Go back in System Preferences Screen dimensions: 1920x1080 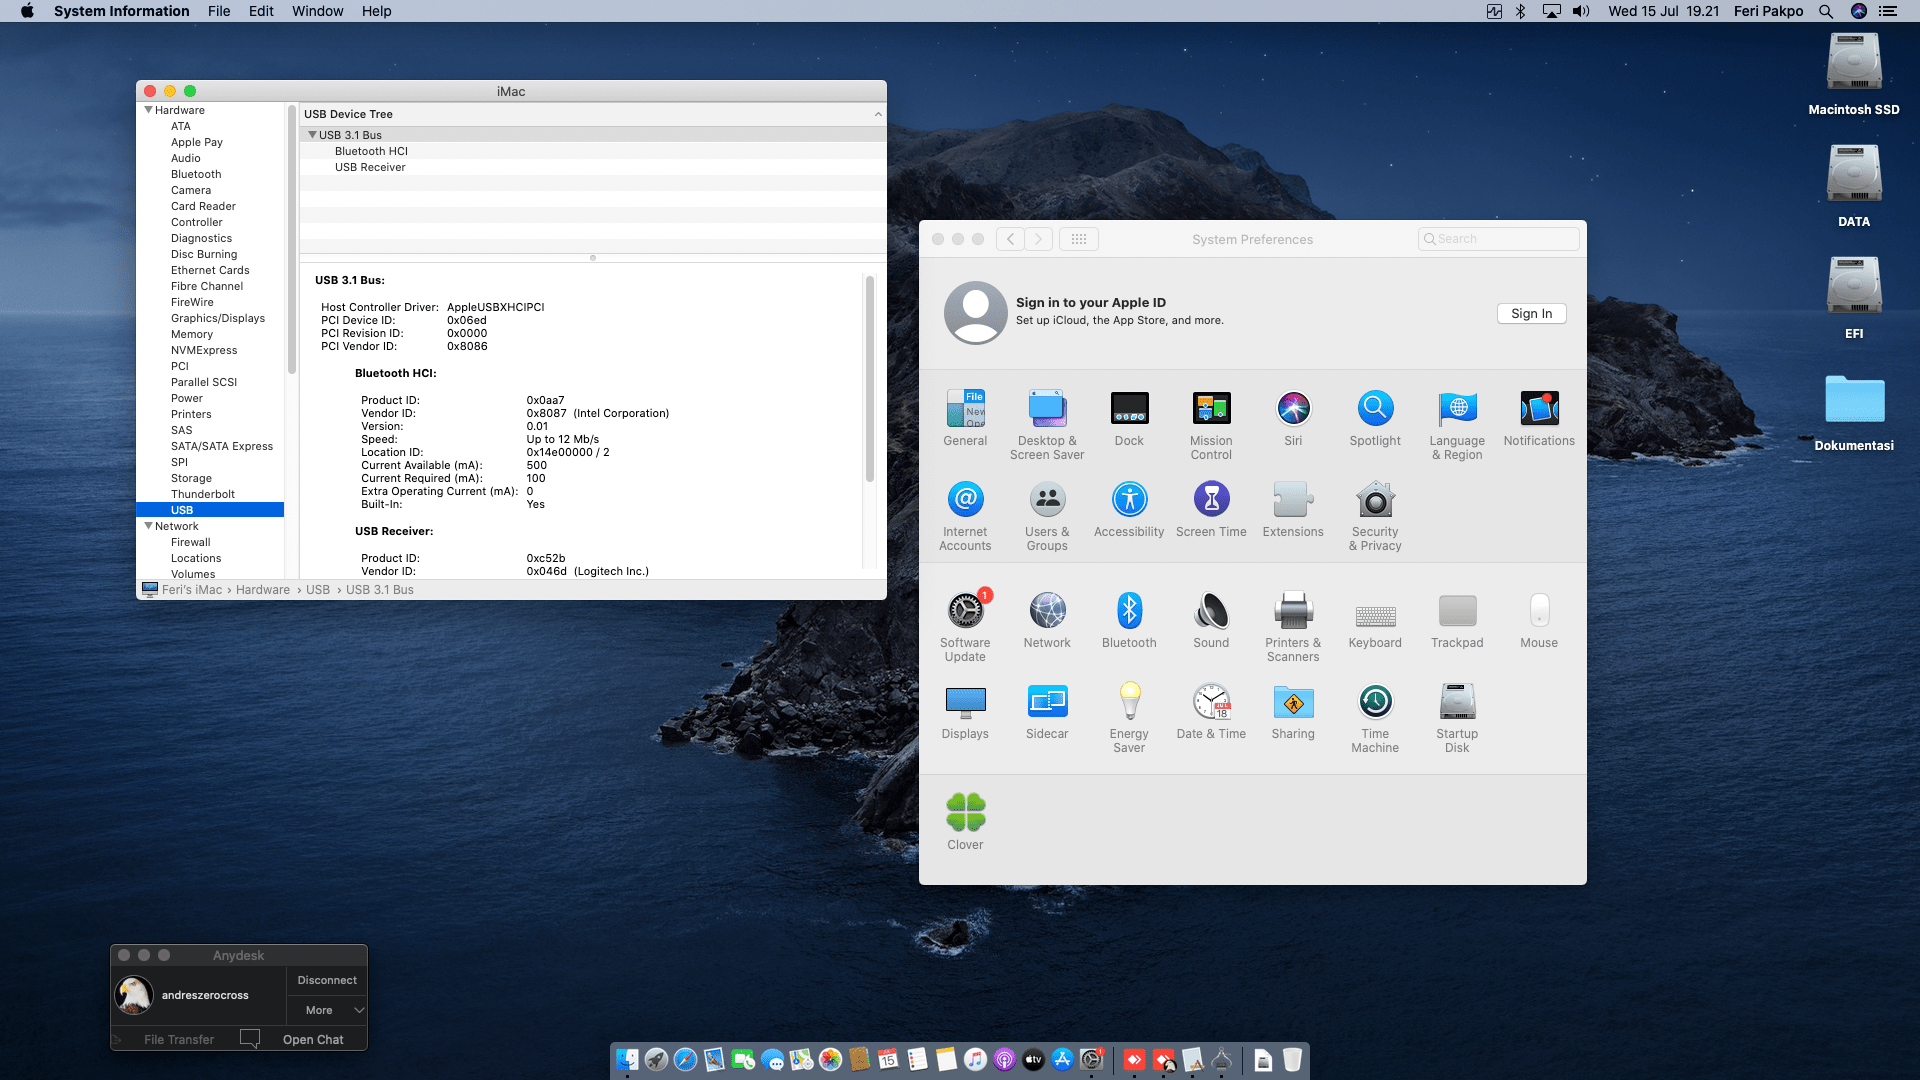[x=1011, y=239]
